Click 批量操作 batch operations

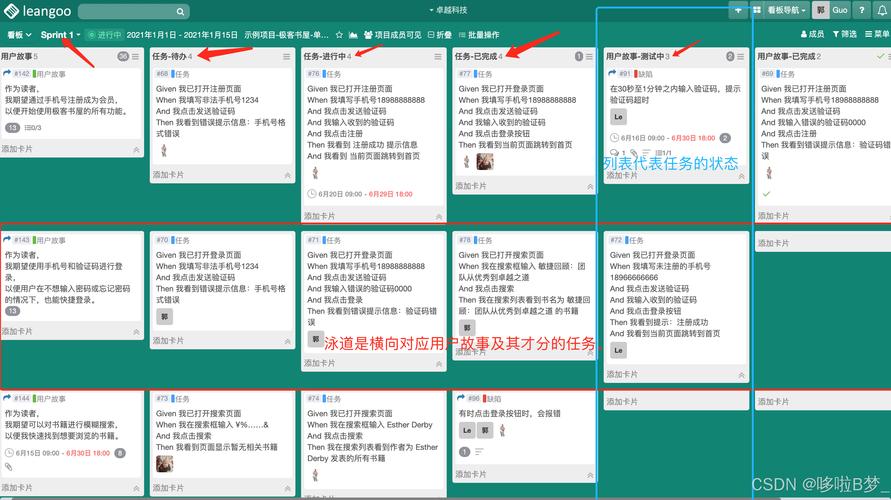[x=479, y=35]
